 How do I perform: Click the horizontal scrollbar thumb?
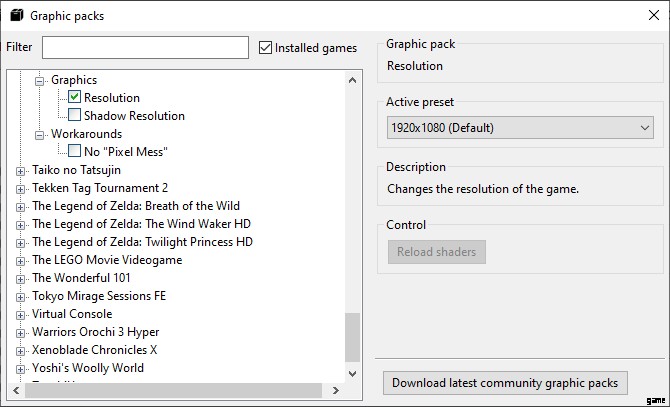173,390
